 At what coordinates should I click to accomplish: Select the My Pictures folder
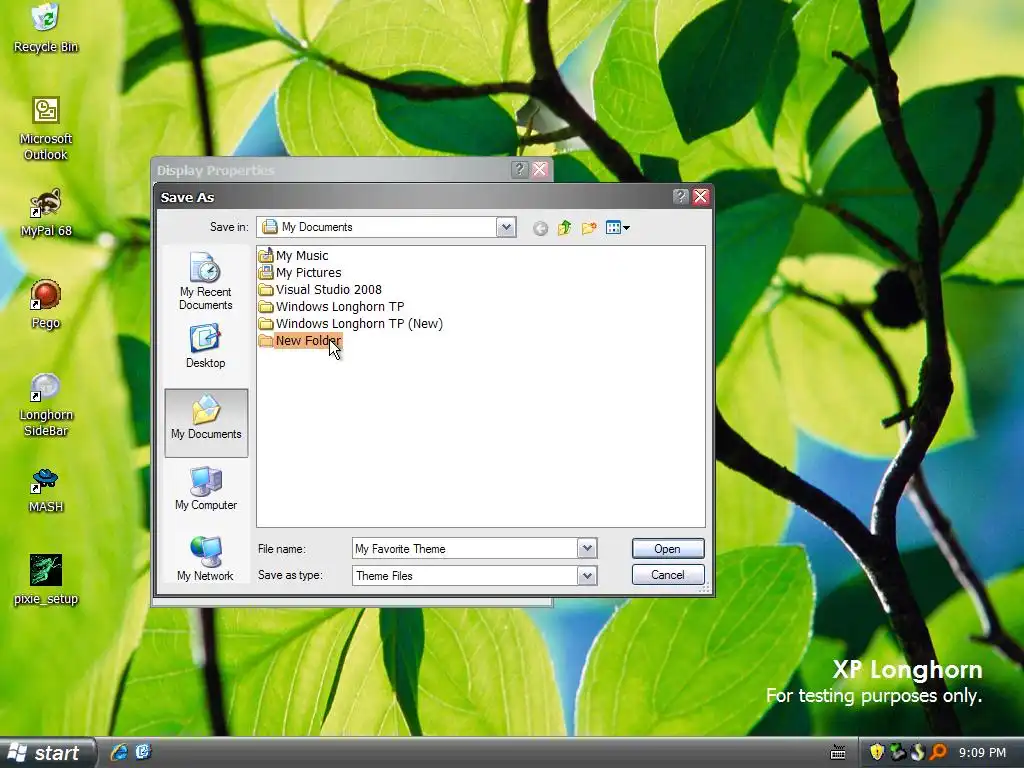(300, 272)
